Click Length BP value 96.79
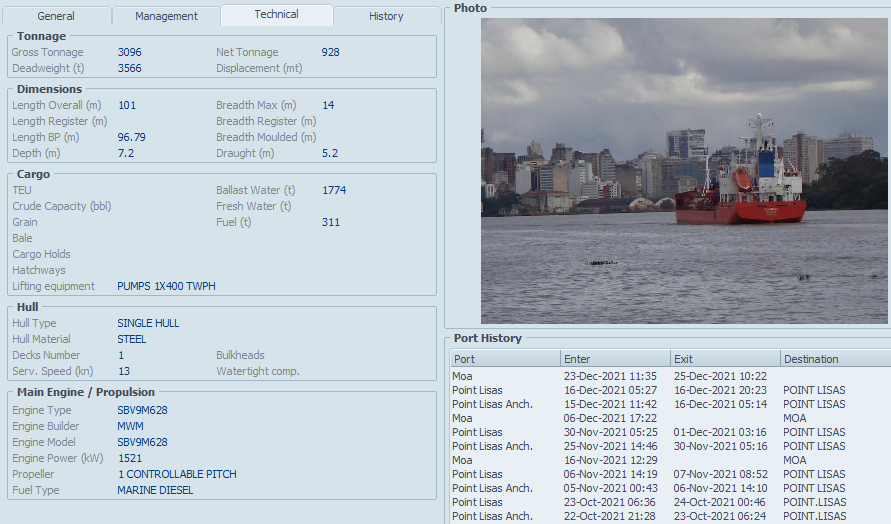The image size is (891, 524). [x=132, y=137]
